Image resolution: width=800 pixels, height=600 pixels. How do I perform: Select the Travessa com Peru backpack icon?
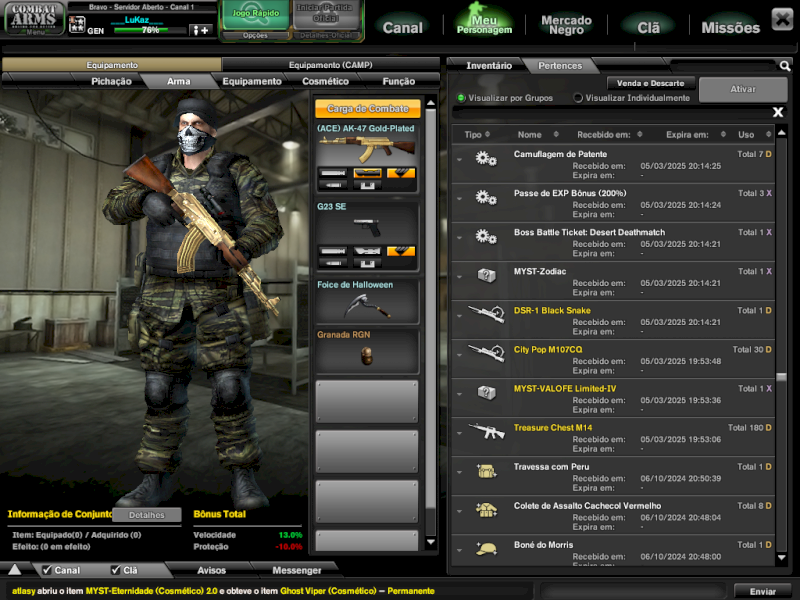click(486, 471)
